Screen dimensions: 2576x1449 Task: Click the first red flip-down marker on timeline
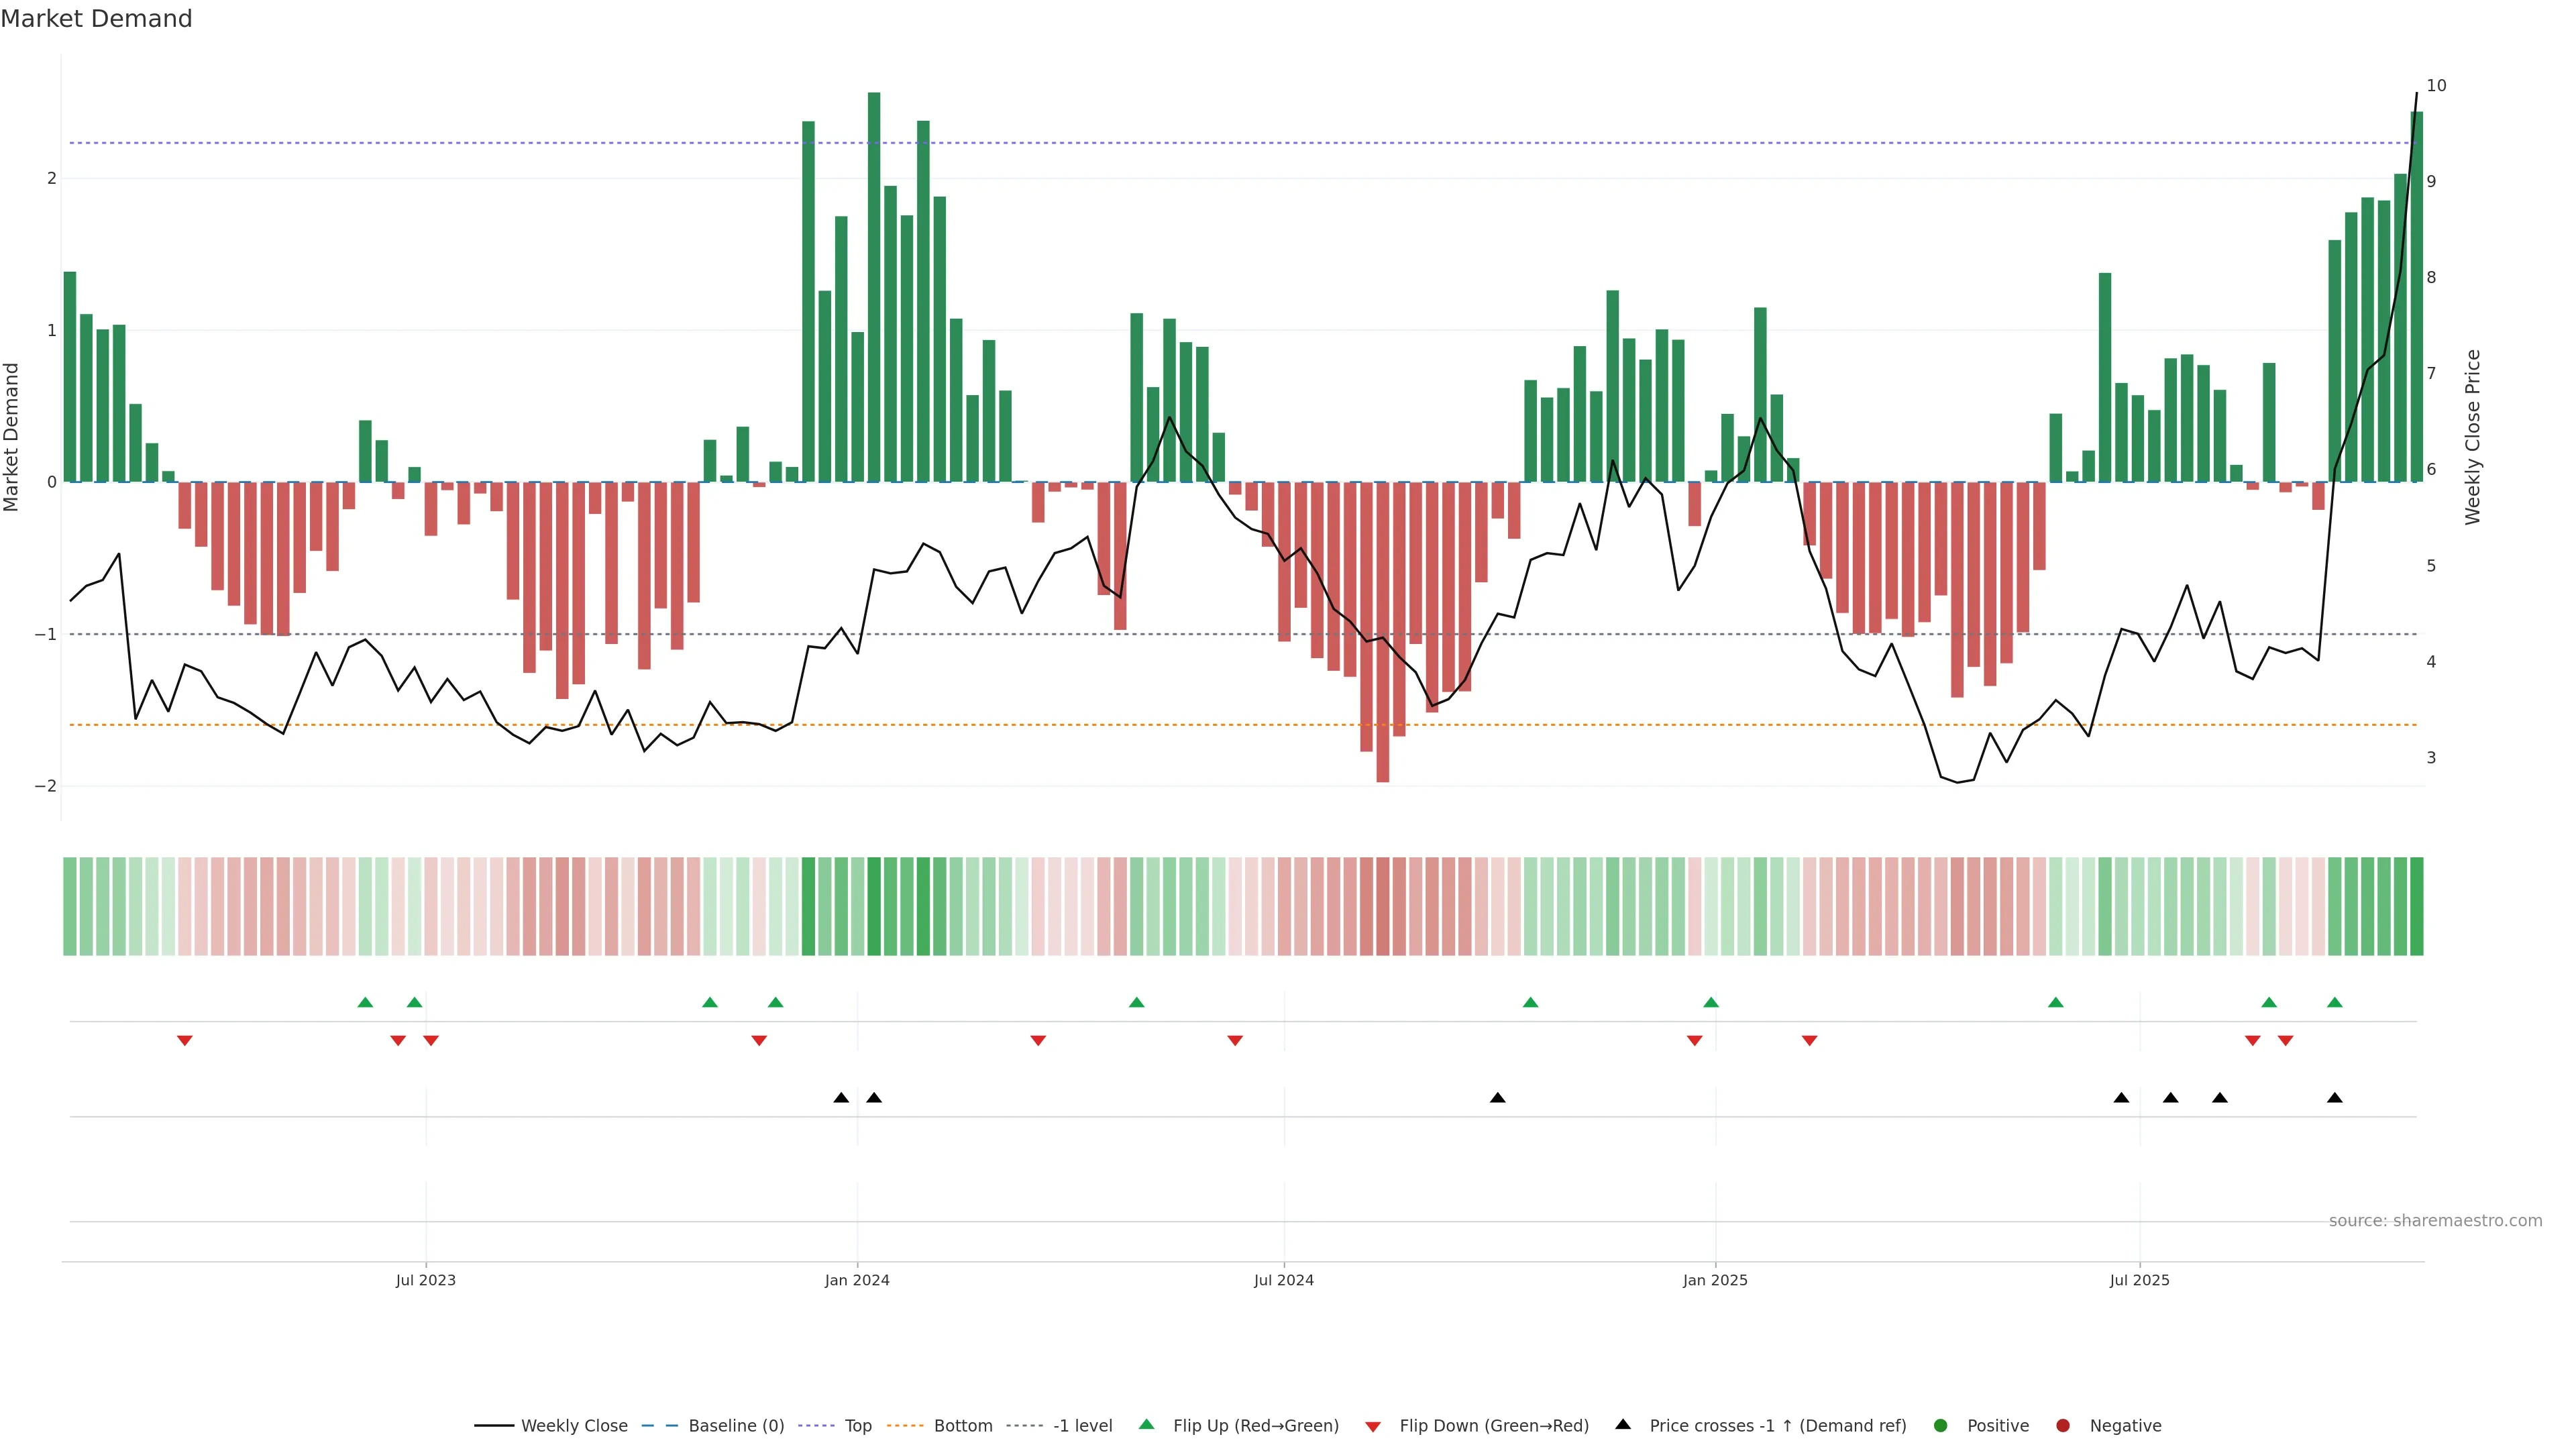click(185, 1041)
